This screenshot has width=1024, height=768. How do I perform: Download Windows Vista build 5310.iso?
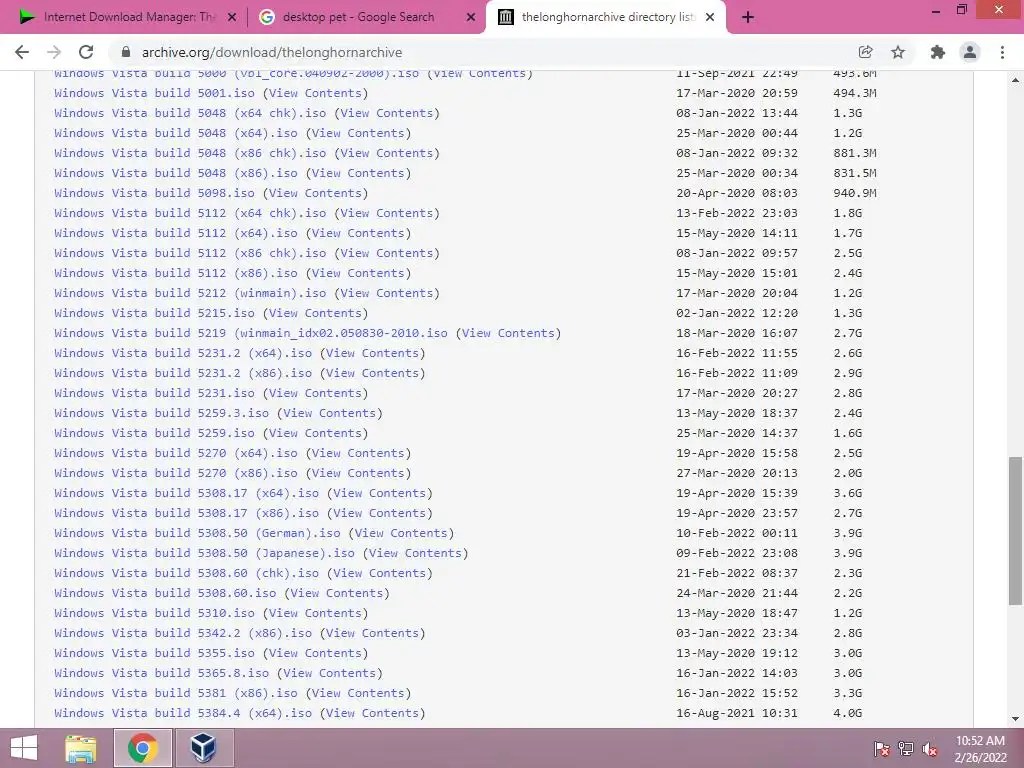[154, 613]
